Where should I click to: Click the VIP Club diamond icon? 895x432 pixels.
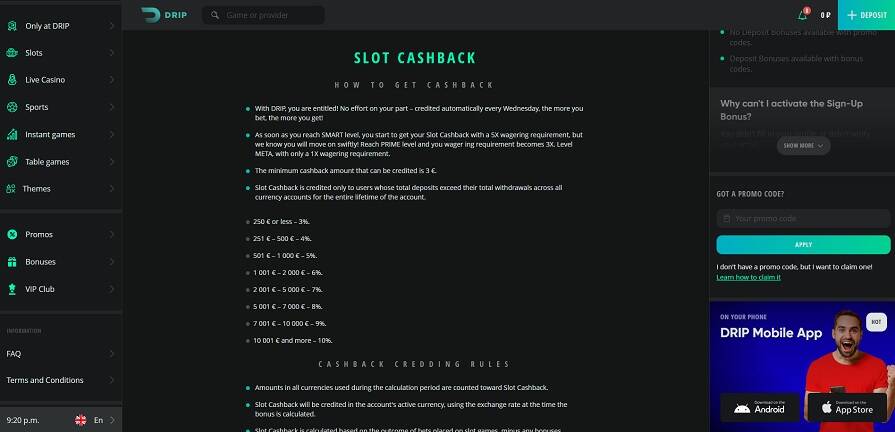pos(11,289)
